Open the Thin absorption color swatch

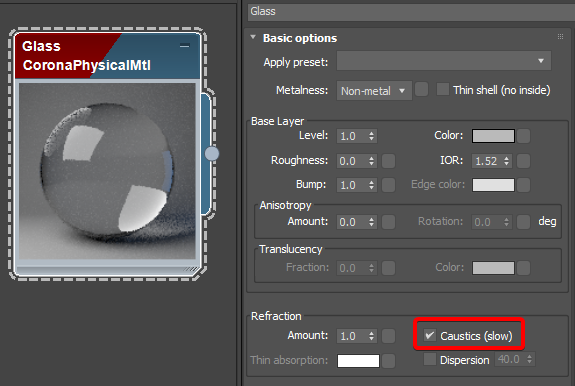coord(358,361)
